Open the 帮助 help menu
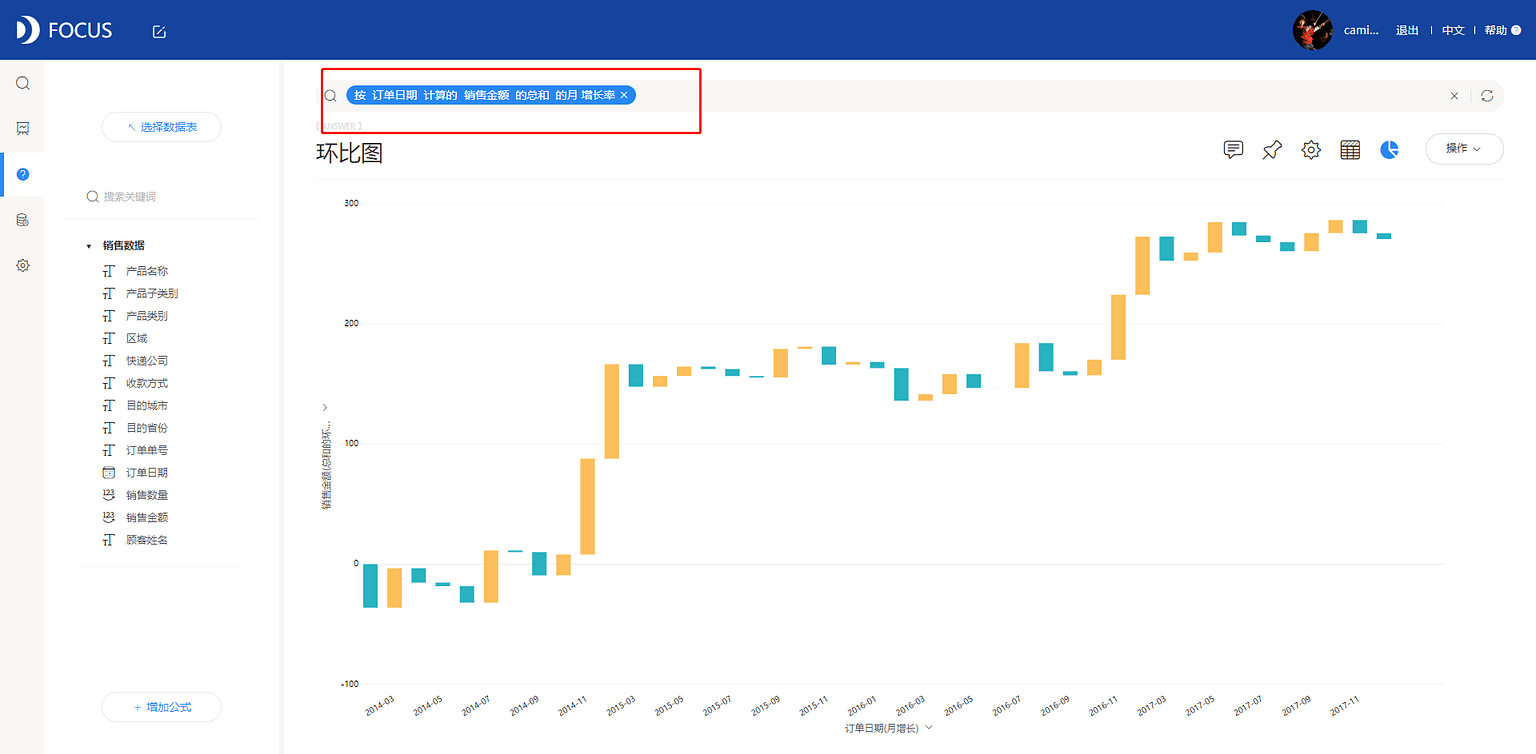 tap(1495, 30)
